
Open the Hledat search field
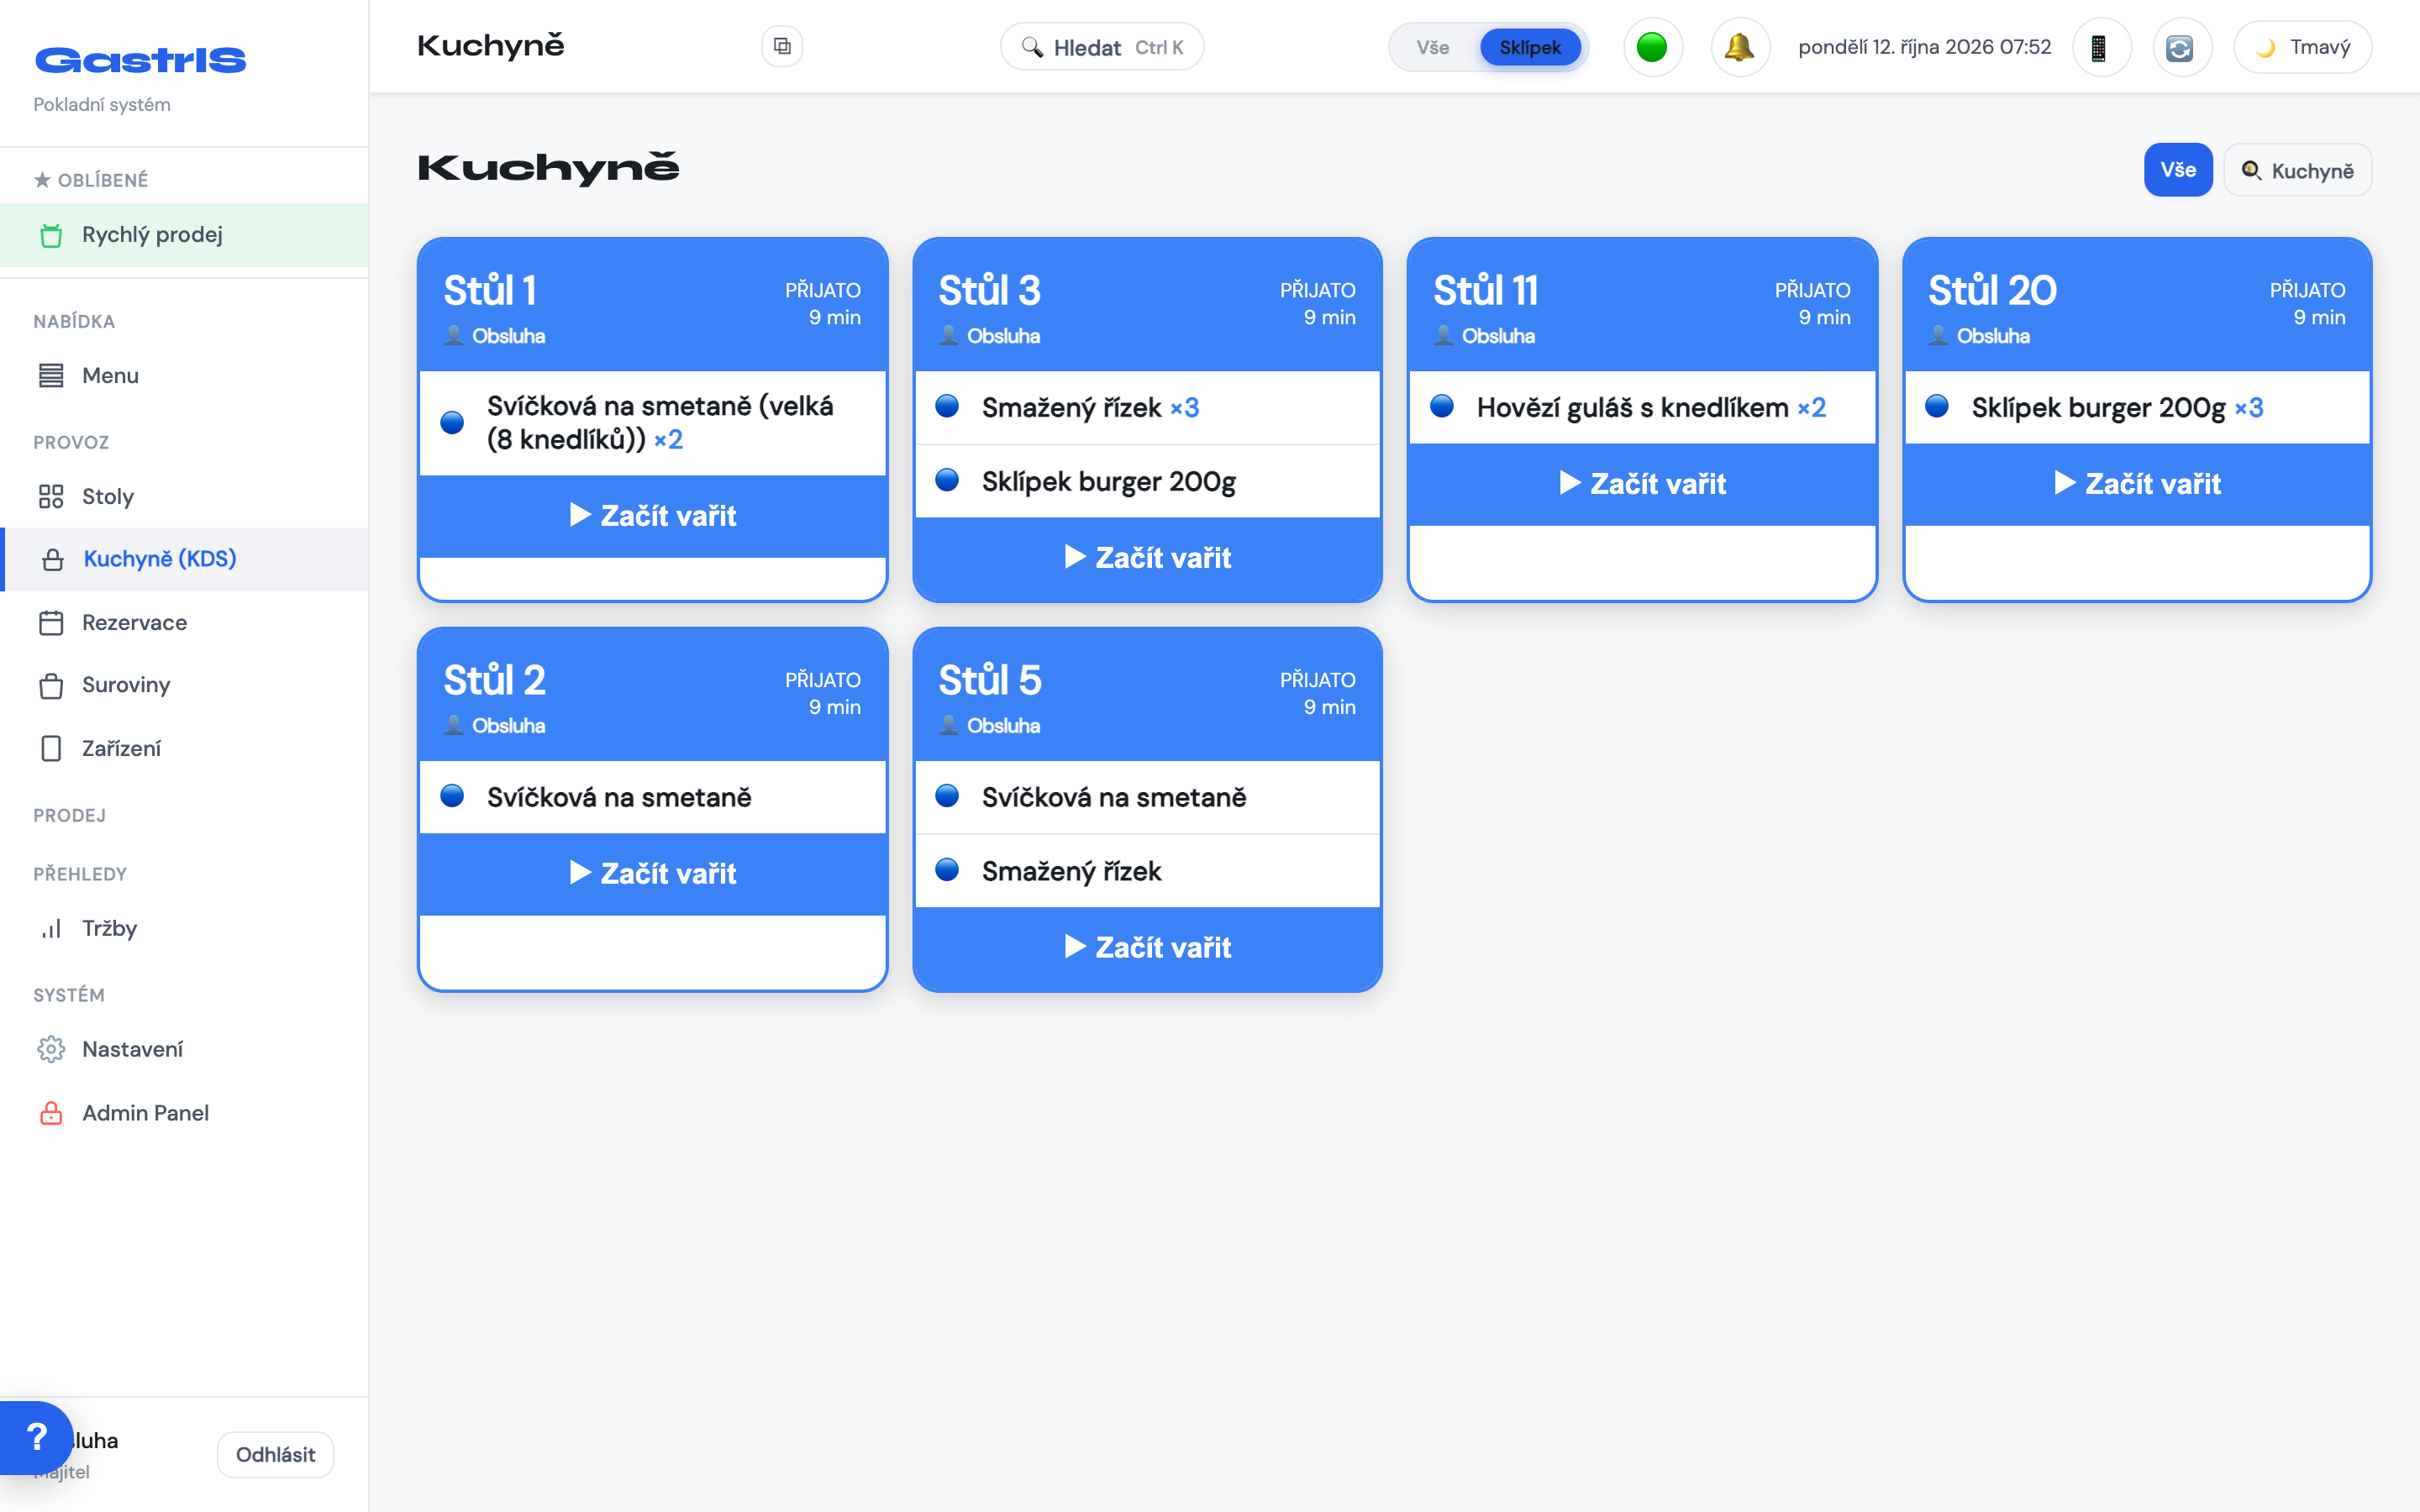1102,47
